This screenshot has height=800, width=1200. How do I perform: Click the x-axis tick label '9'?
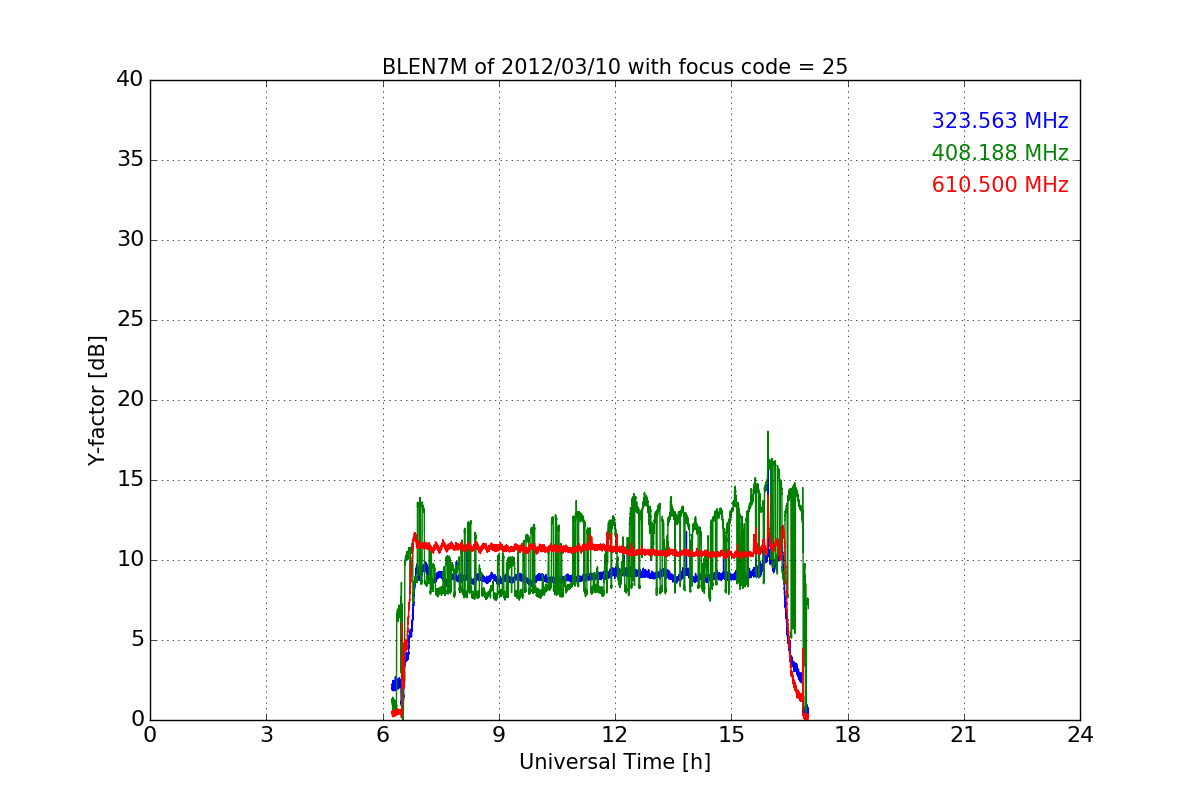click(499, 735)
